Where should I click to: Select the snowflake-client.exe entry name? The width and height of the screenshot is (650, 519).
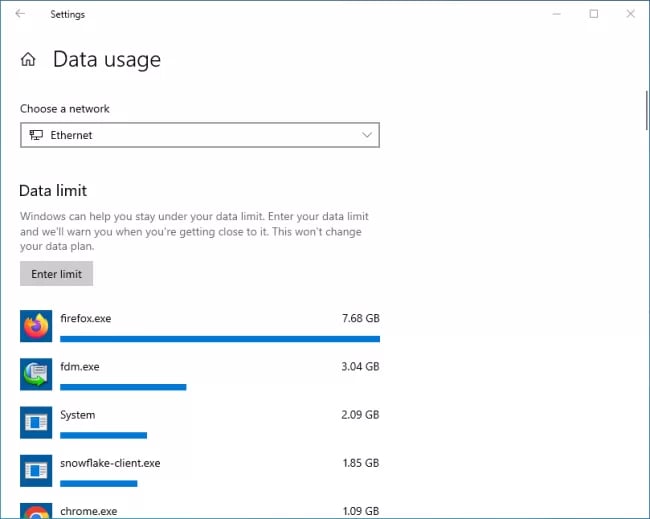click(x=110, y=463)
